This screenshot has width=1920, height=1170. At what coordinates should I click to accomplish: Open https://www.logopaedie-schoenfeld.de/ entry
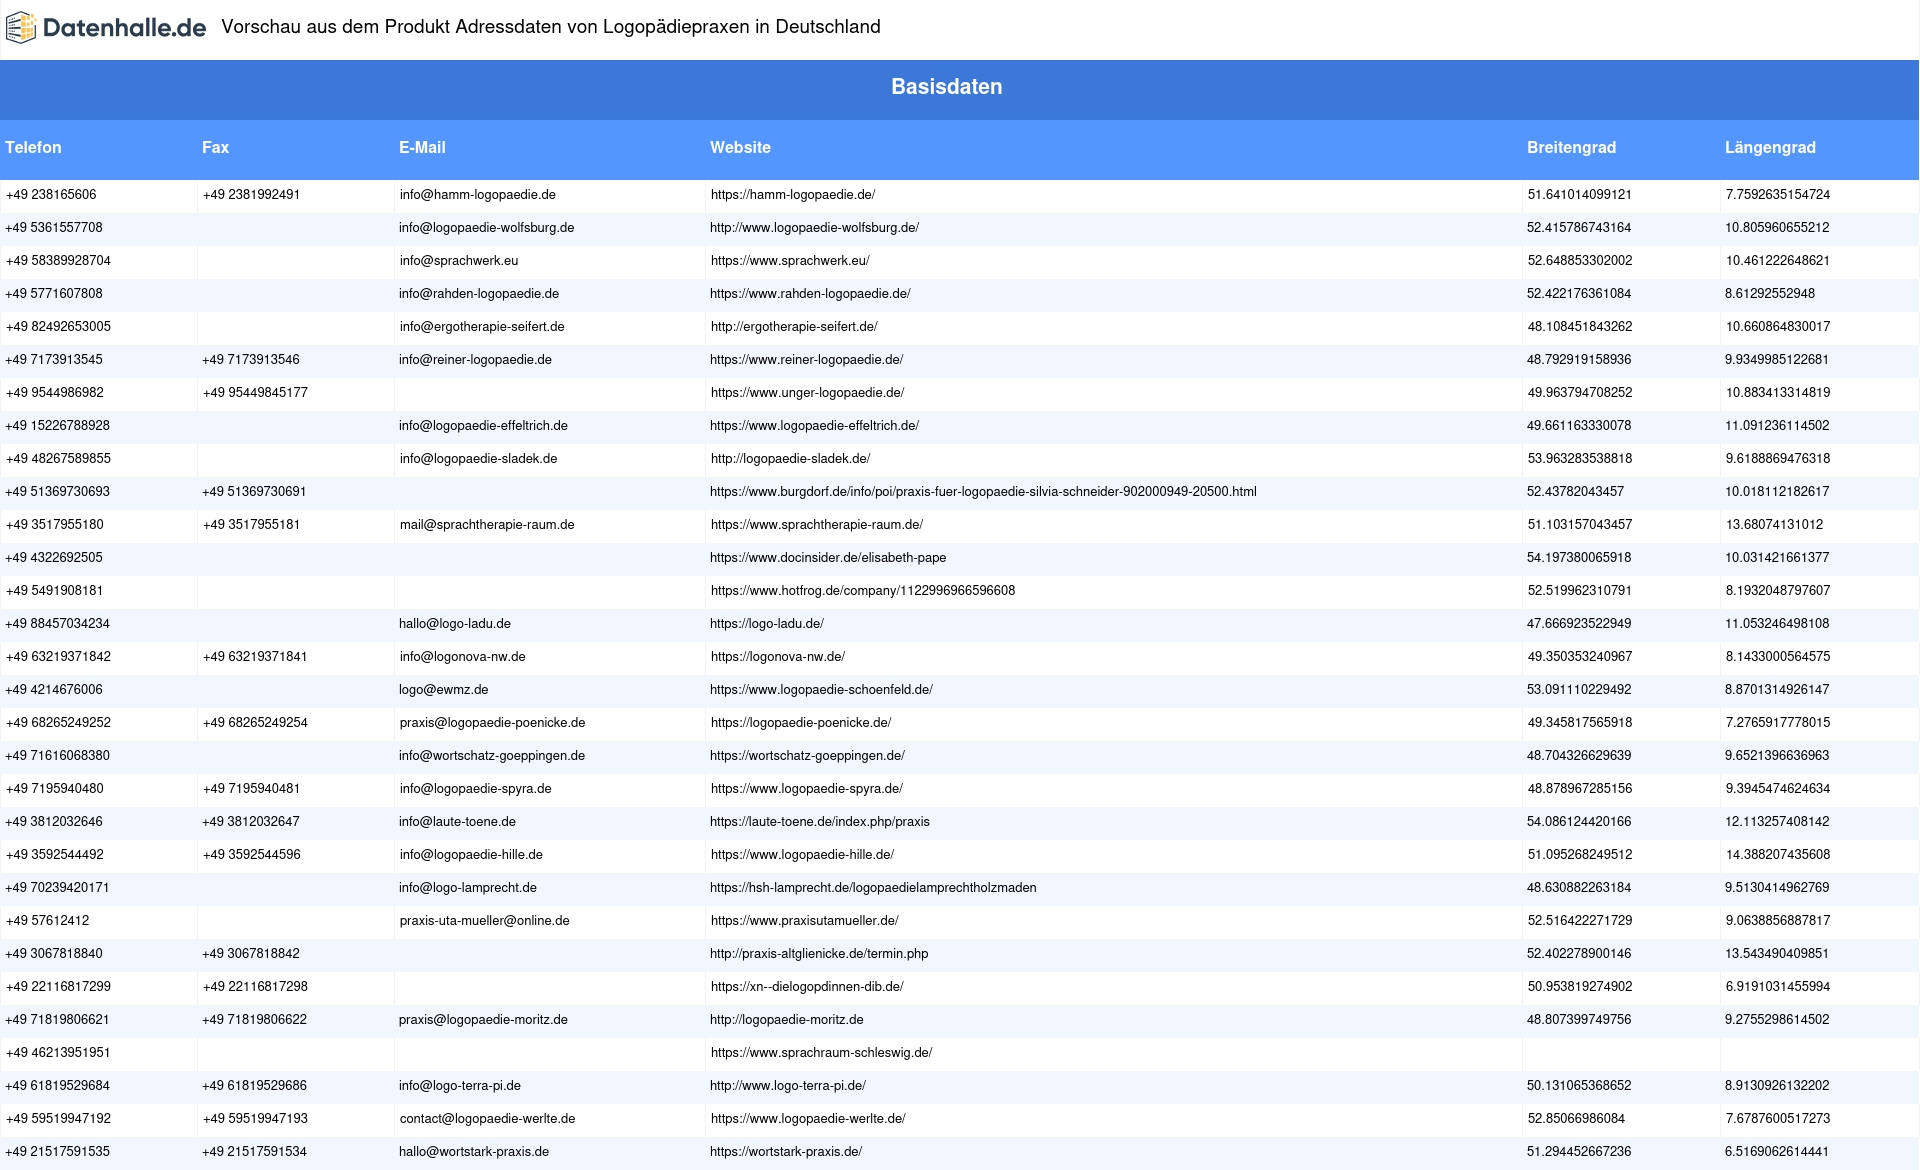[821, 690]
